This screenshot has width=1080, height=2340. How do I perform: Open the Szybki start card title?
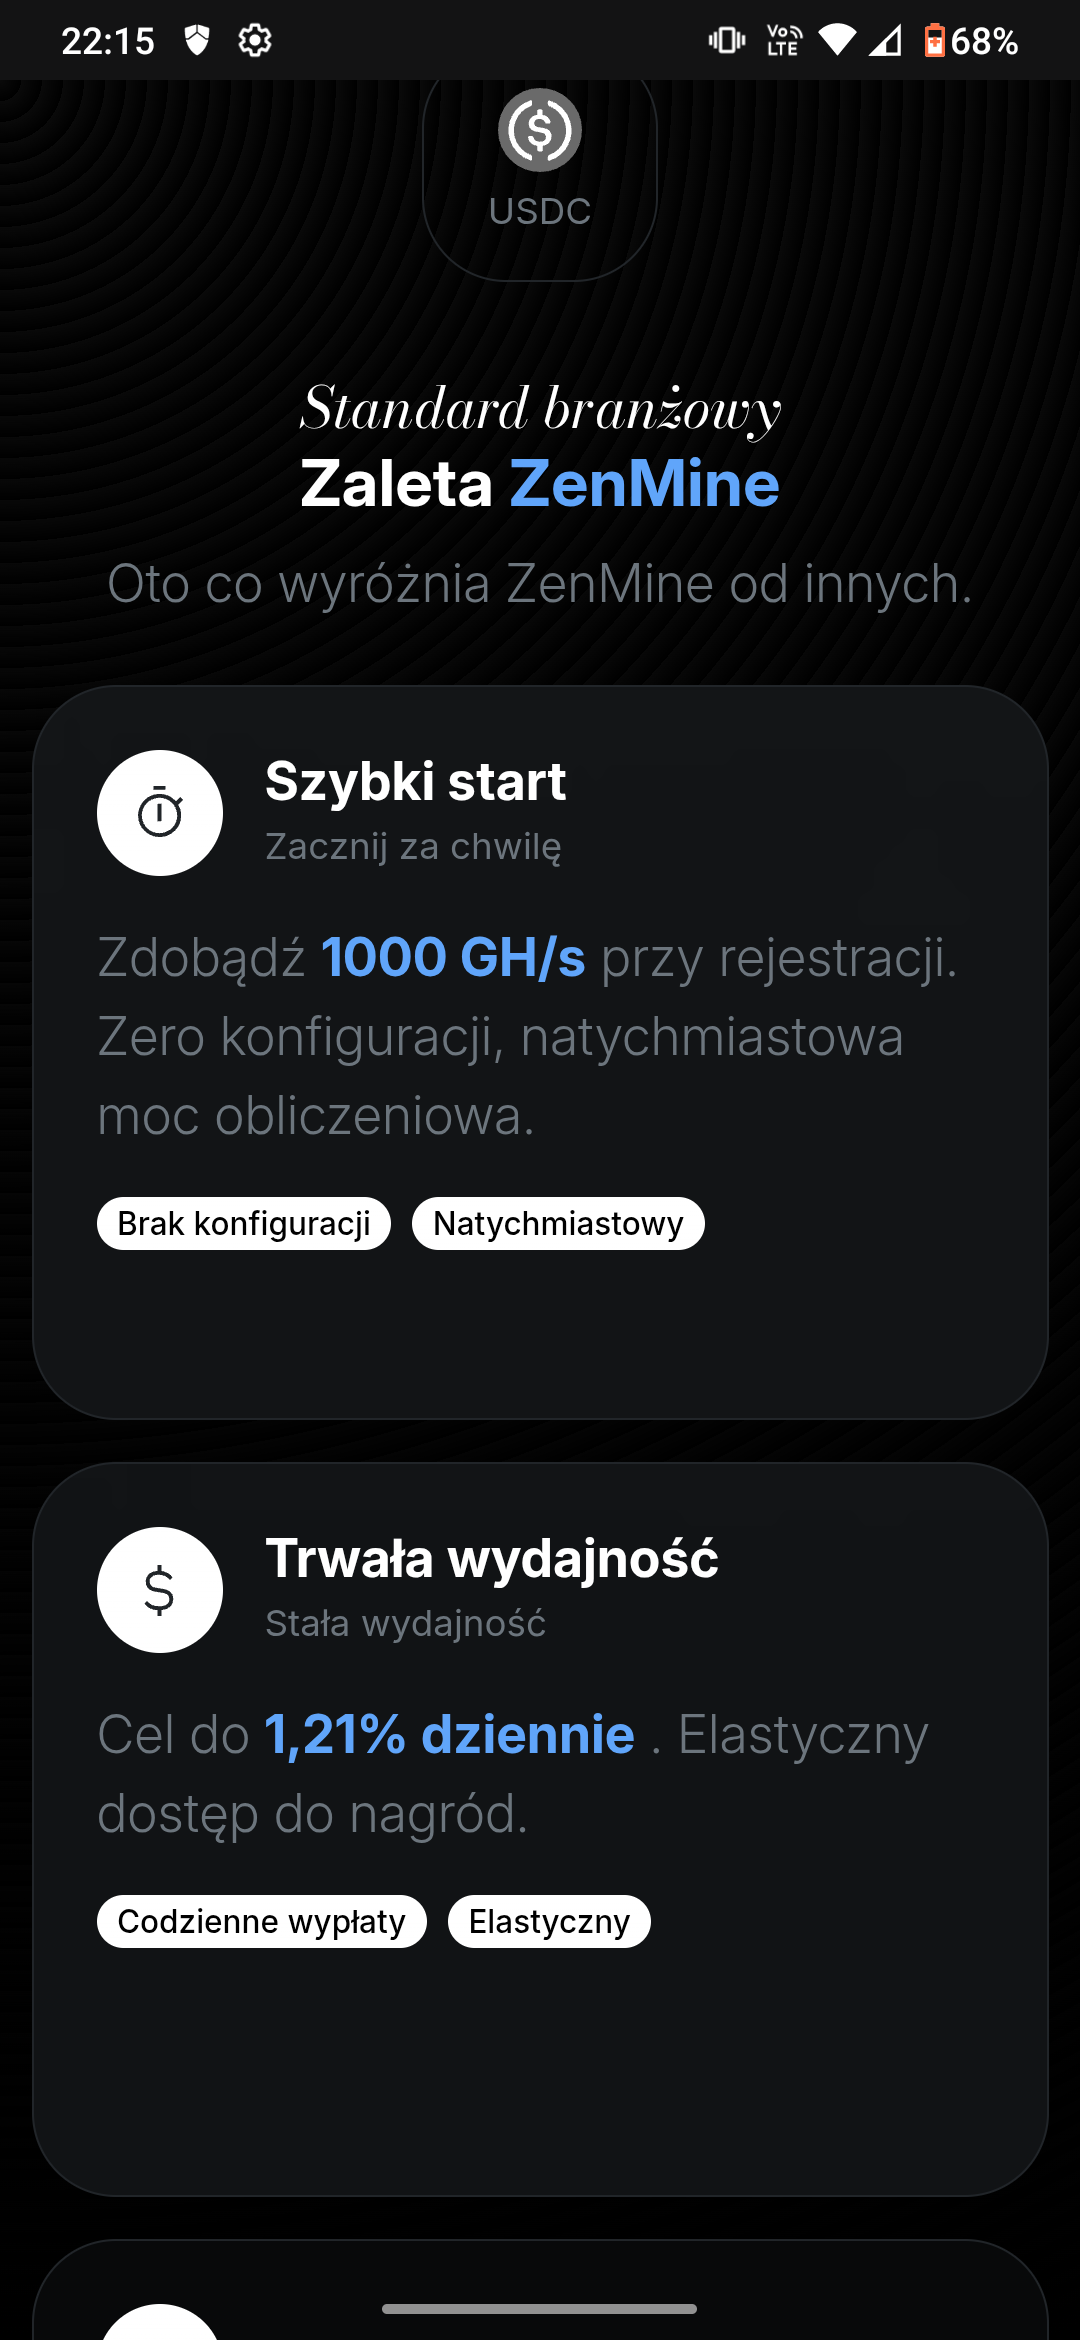pyautogui.click(x=416, y=781)
